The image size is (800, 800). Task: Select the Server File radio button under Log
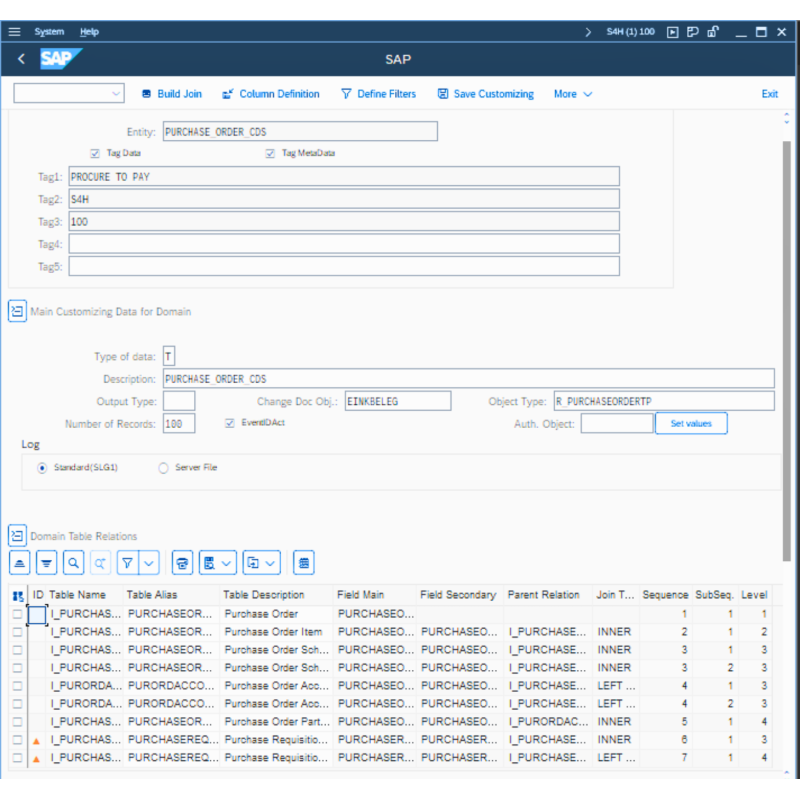163,467
